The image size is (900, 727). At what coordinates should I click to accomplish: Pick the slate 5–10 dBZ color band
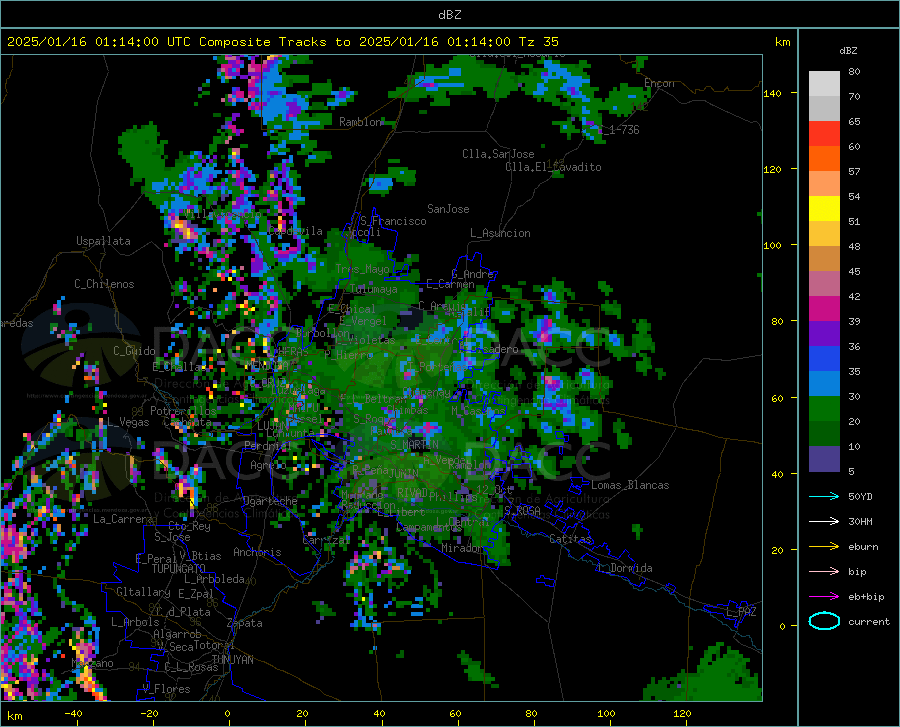824,459
